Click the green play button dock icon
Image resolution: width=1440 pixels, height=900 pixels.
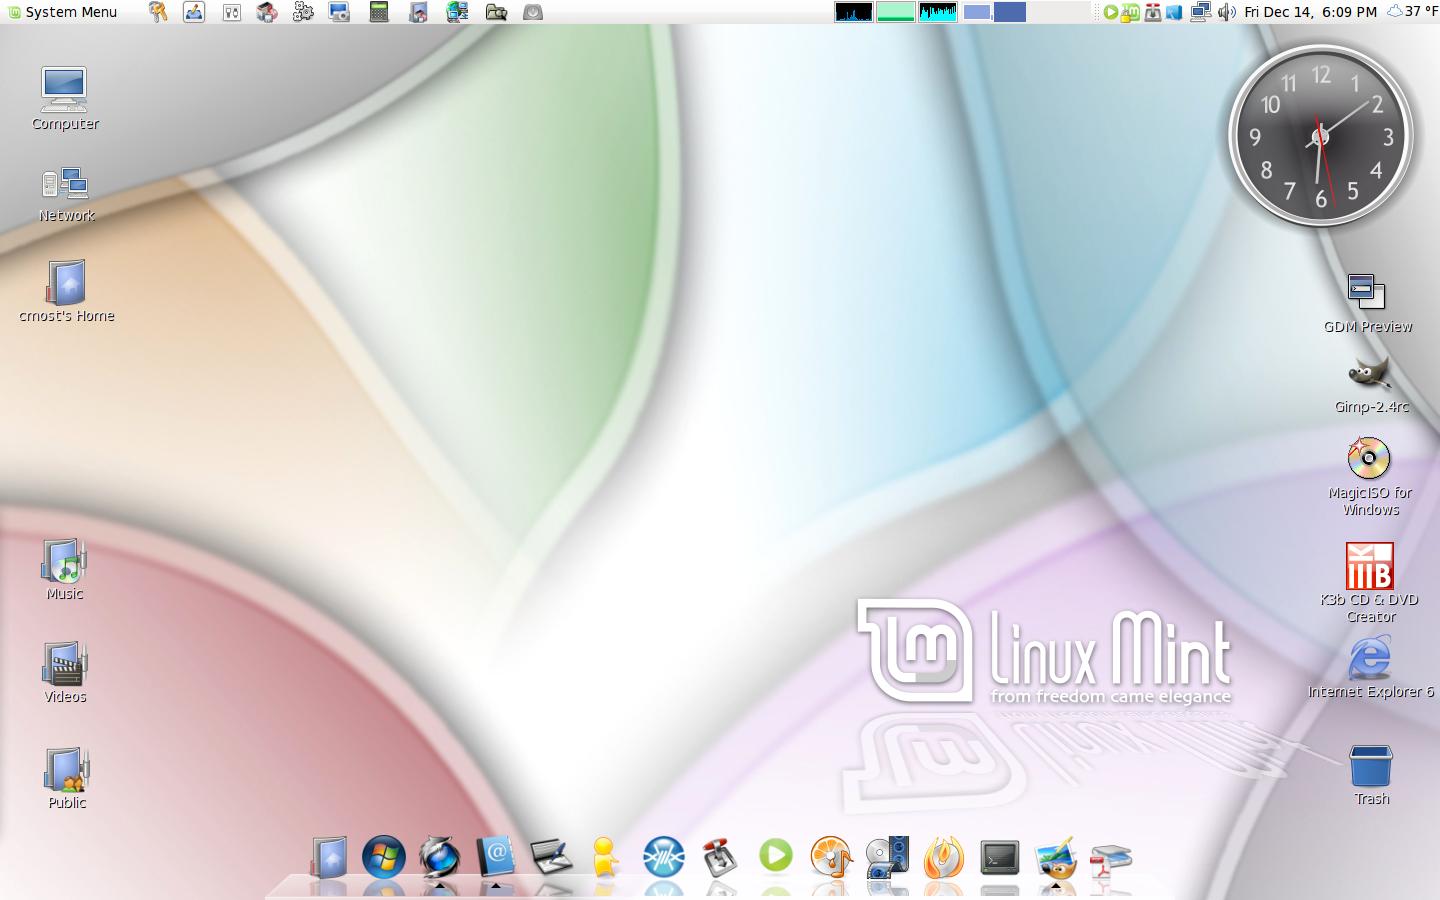click(776, 856)
